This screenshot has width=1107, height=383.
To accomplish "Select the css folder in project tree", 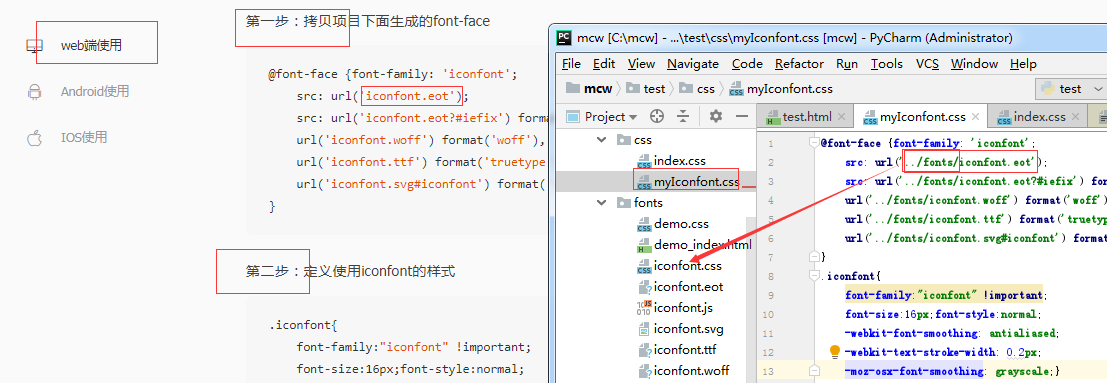I will point(634,140).
